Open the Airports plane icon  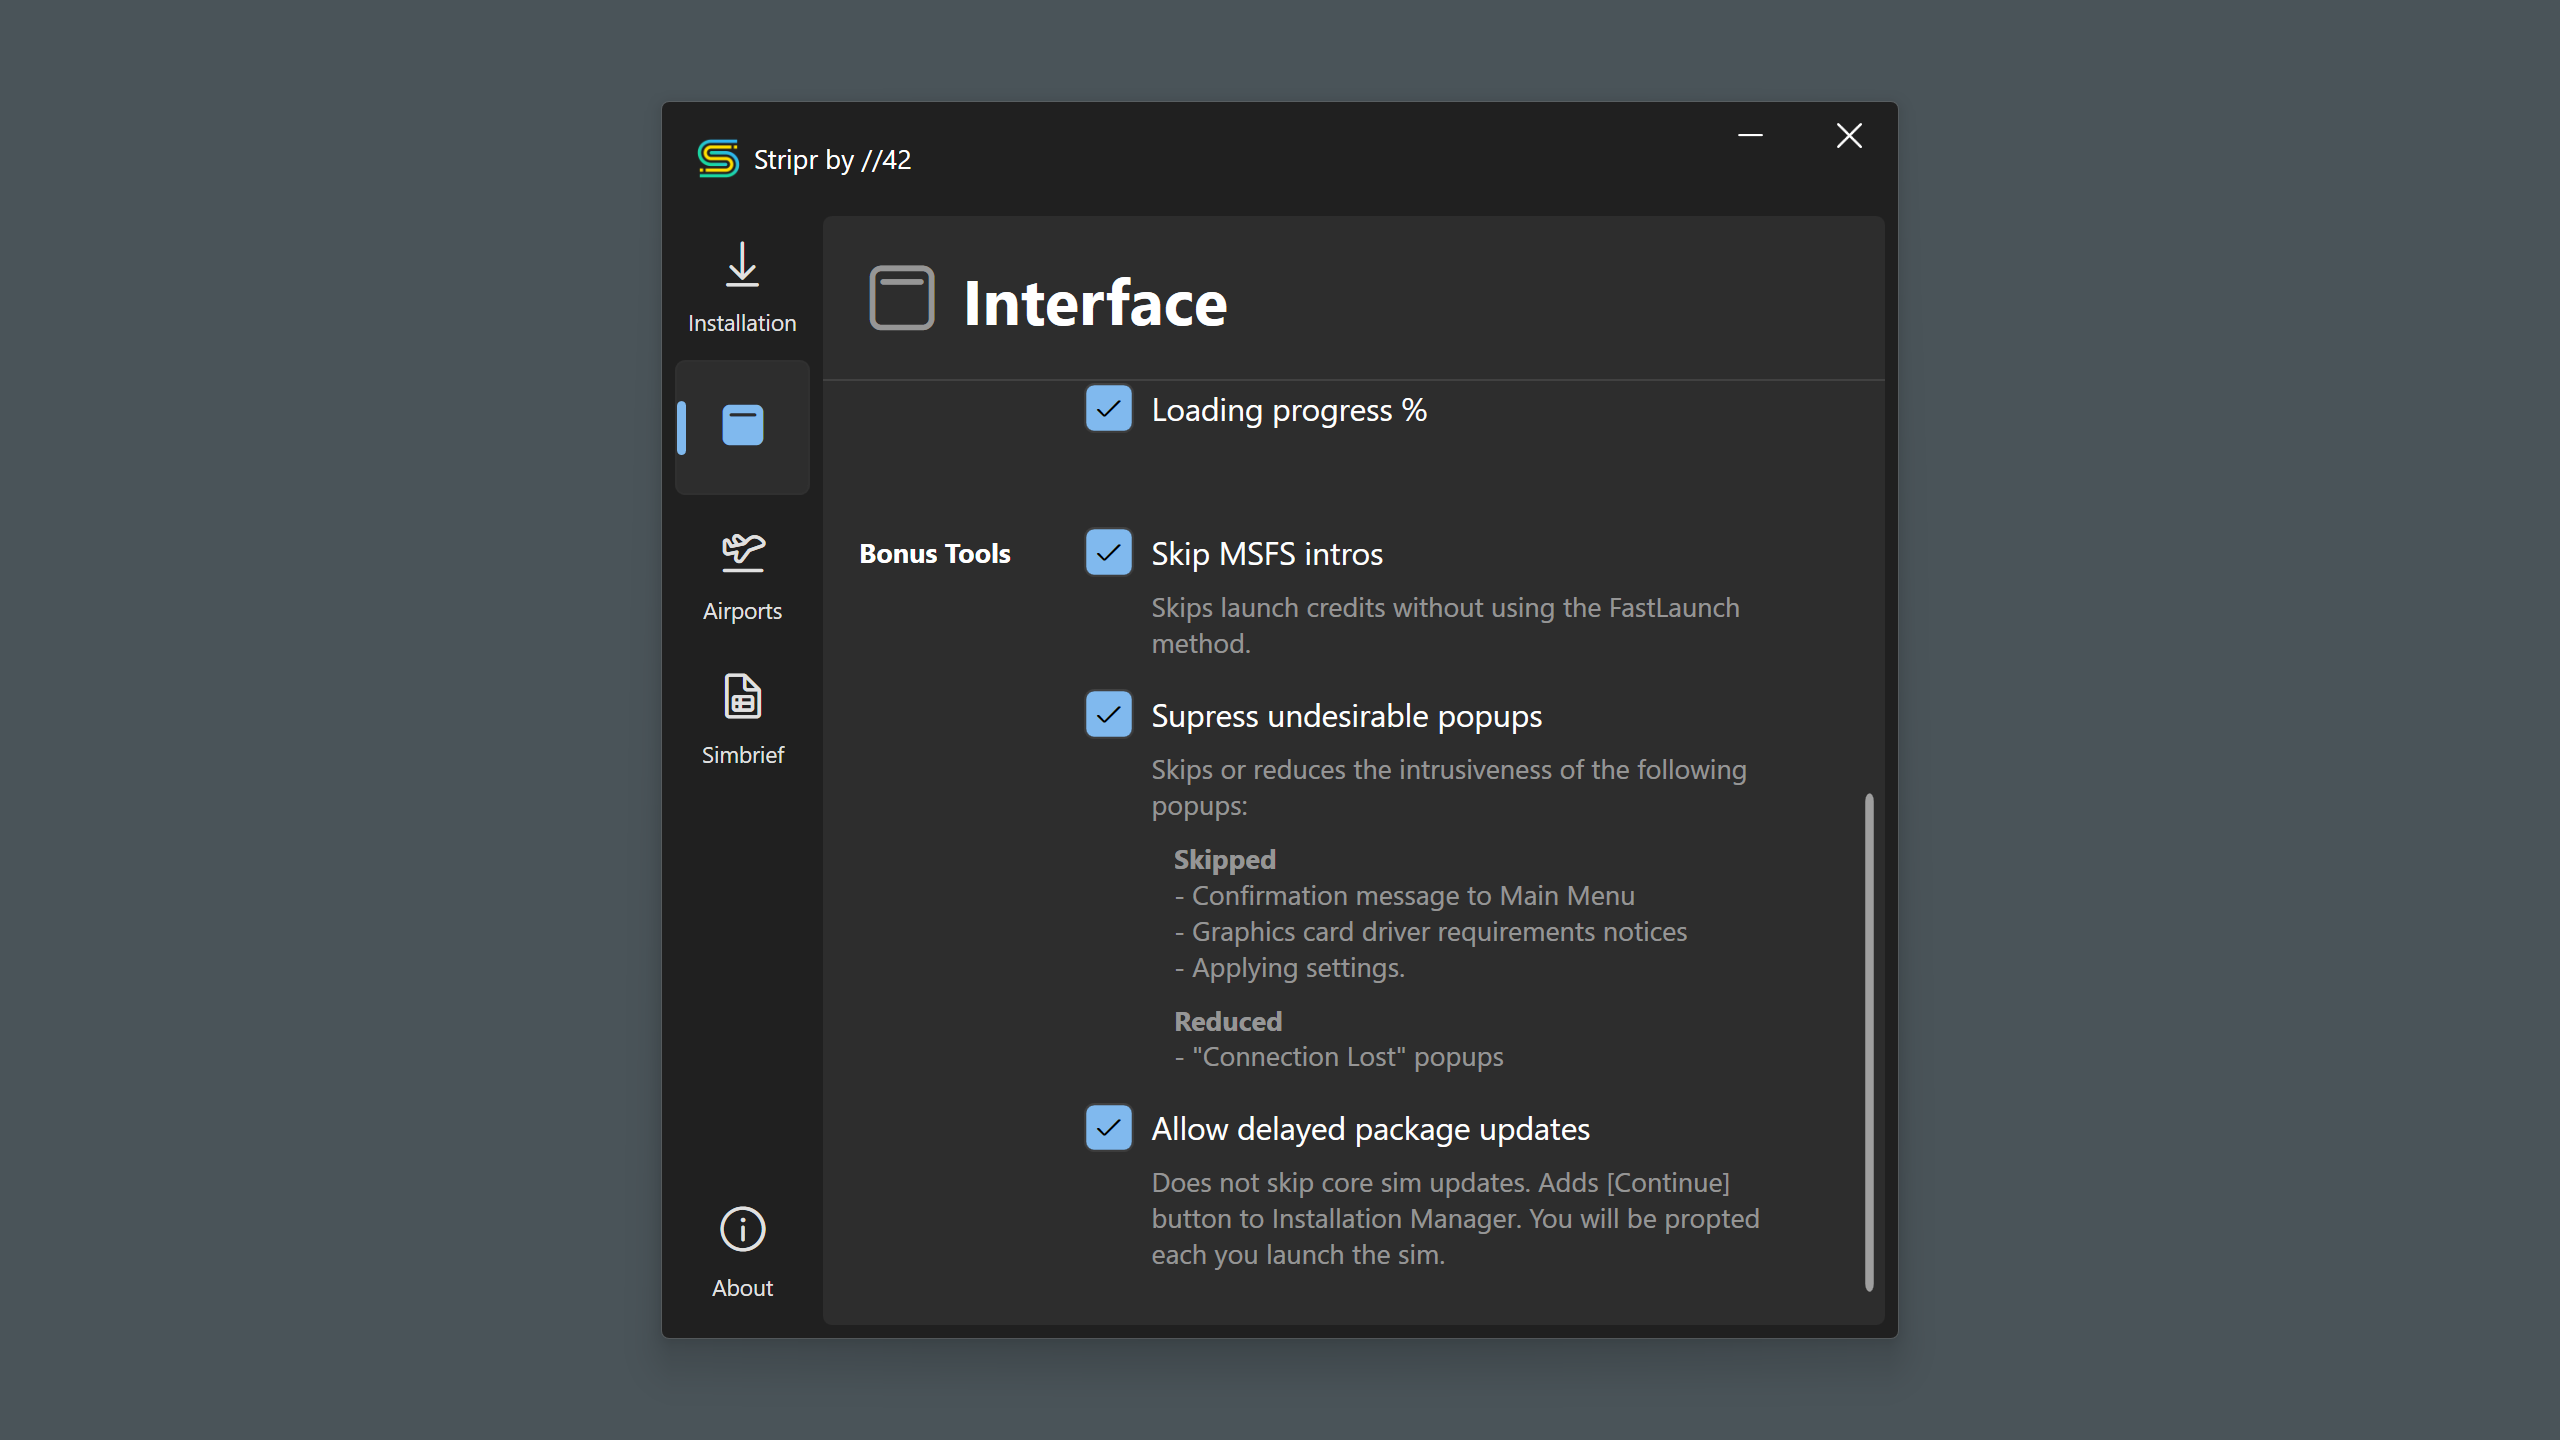pyautogui.click(x=742, y=552)
